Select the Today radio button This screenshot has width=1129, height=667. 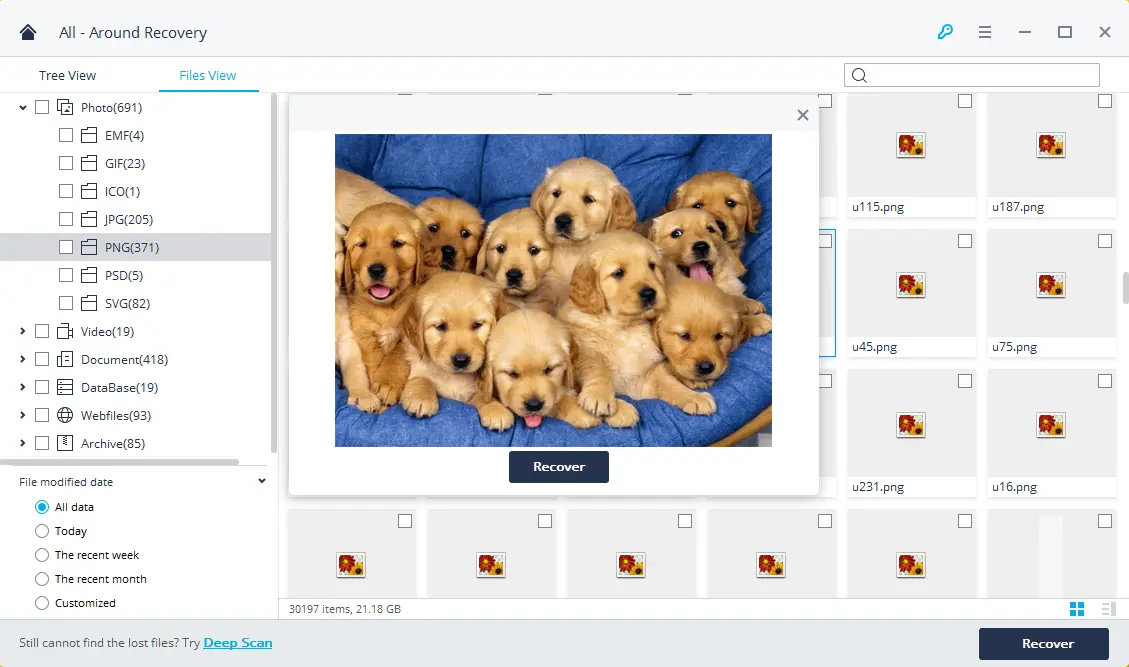(42, 531)
